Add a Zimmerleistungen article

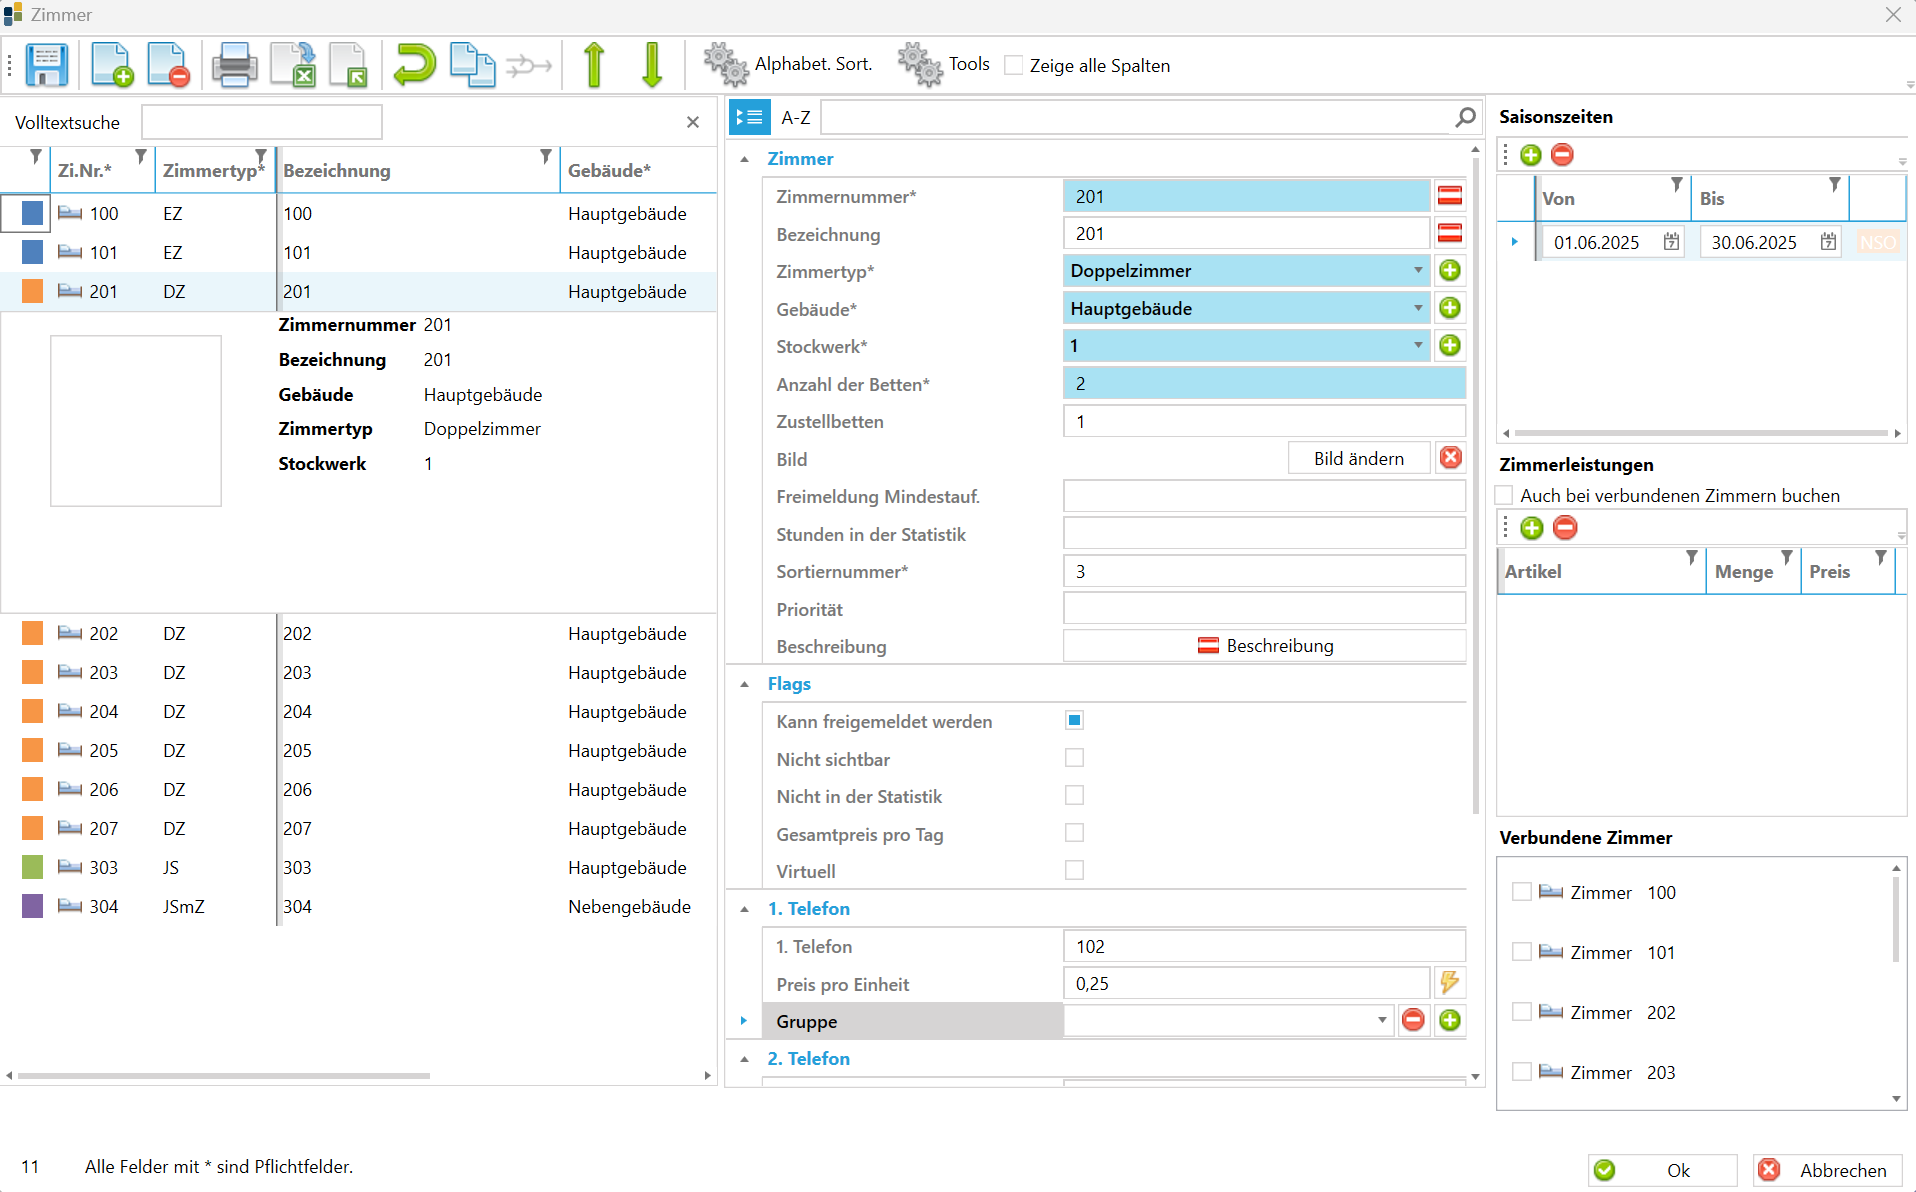click(1531, 528)
